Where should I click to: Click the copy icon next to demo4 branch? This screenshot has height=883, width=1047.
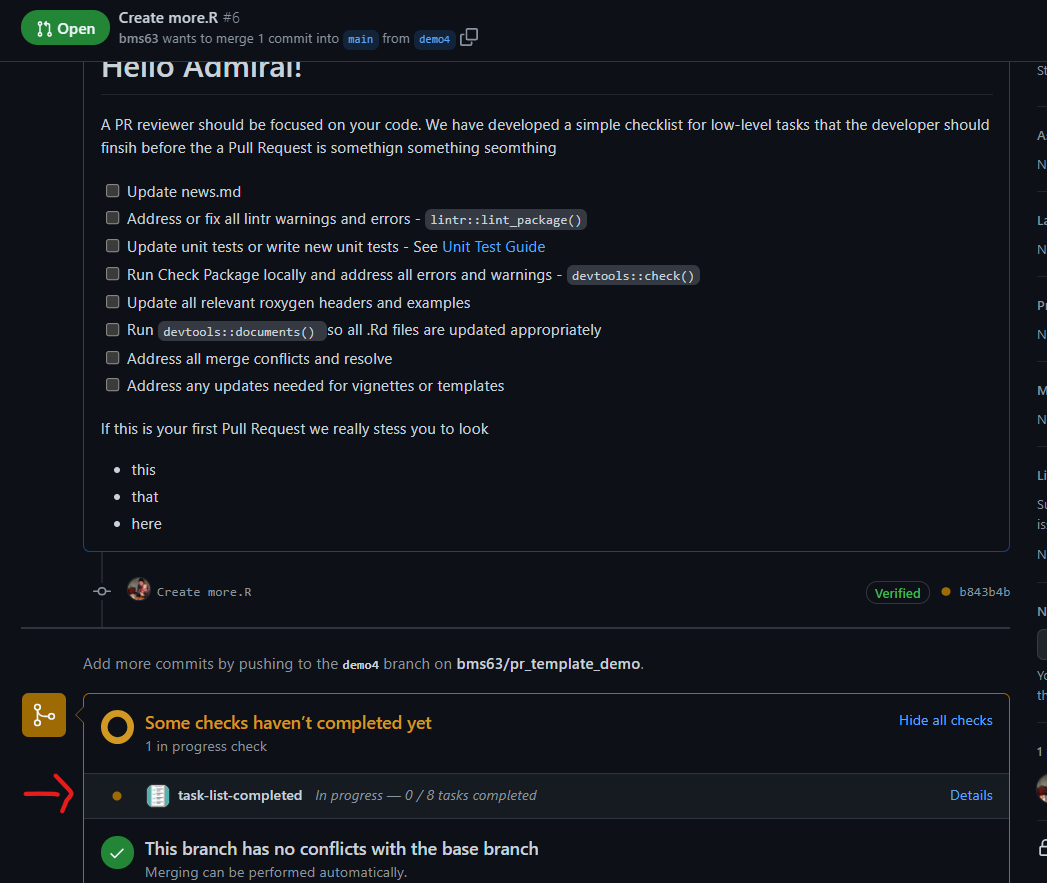point(468,37)
